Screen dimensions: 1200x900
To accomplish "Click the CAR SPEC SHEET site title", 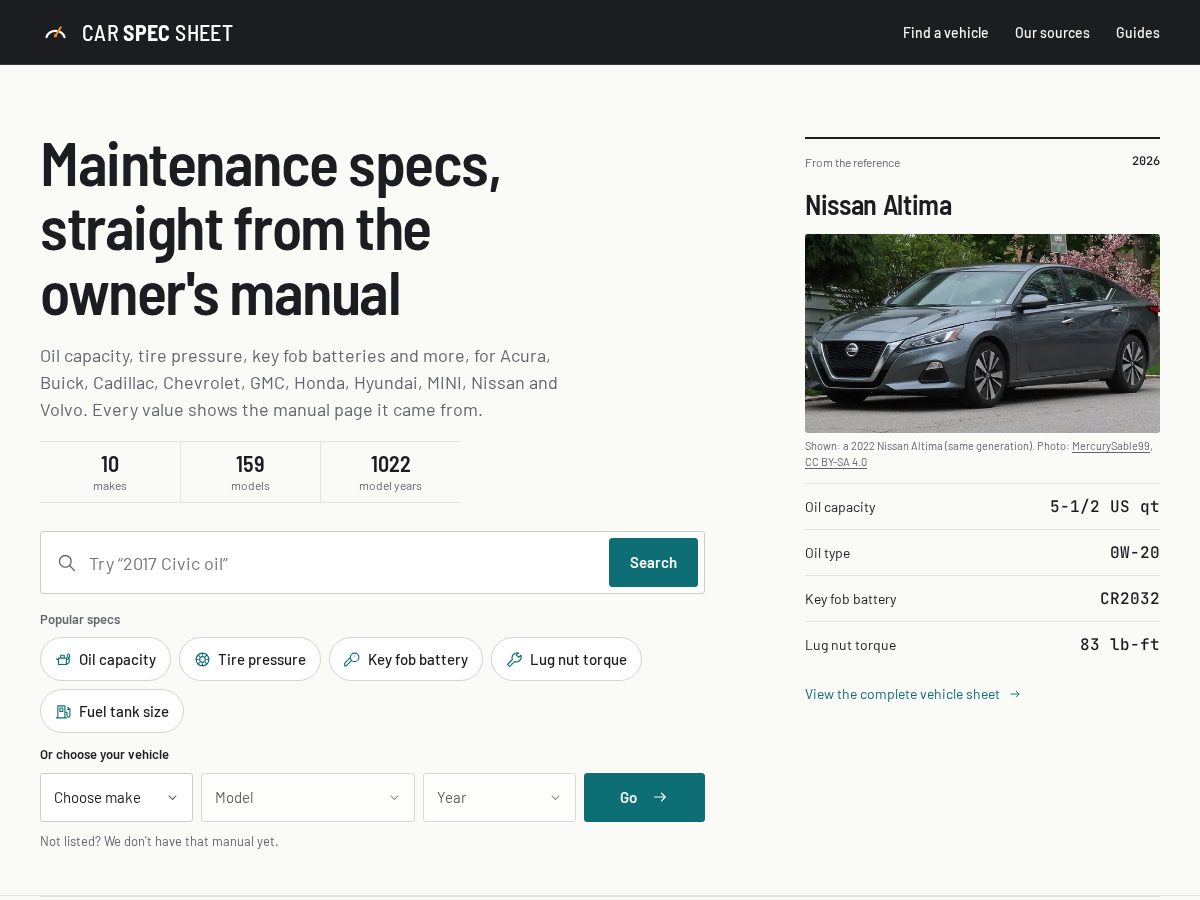I will pos(157,33).
